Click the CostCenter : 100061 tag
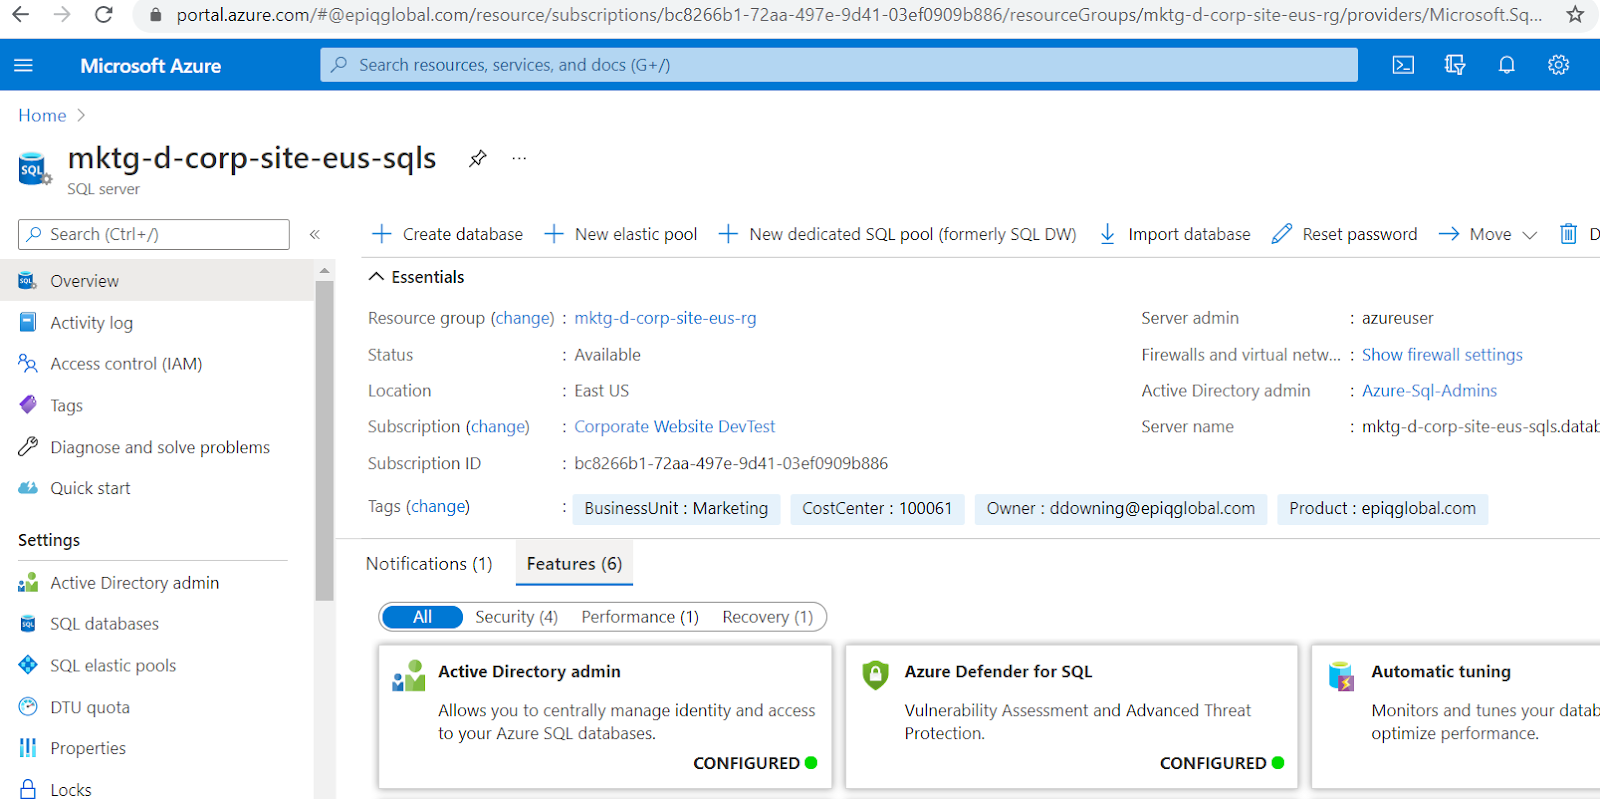 coord(877,509)
